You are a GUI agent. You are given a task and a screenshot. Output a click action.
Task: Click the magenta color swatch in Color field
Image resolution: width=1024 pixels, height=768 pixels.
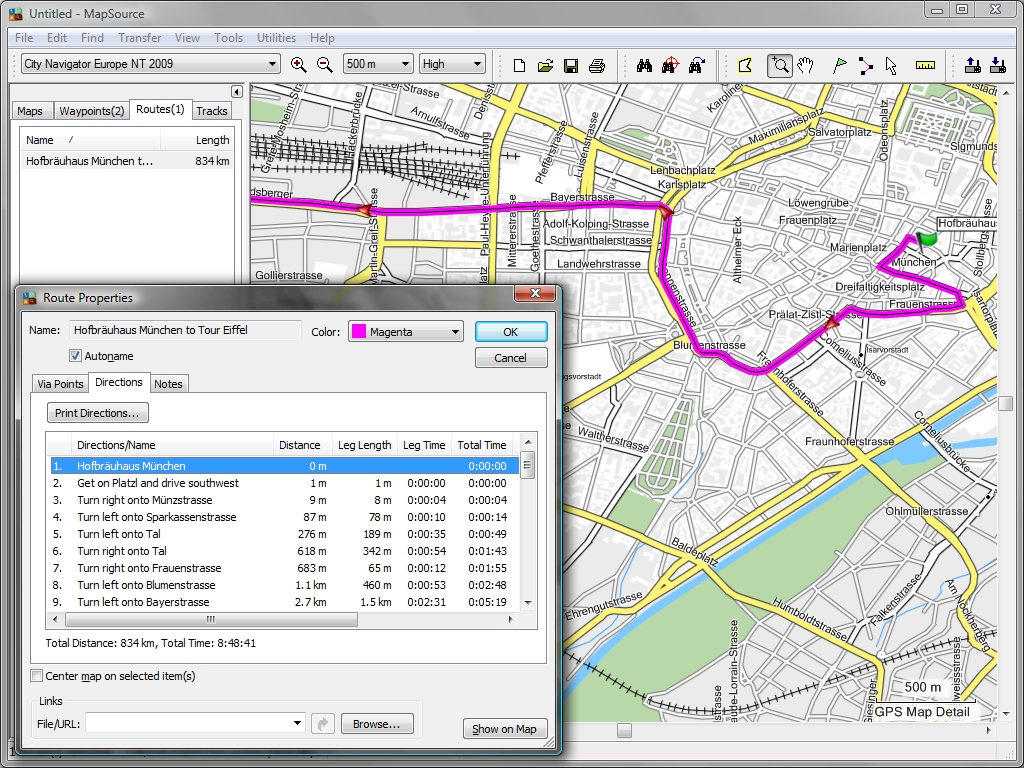(x=359, y=332)
